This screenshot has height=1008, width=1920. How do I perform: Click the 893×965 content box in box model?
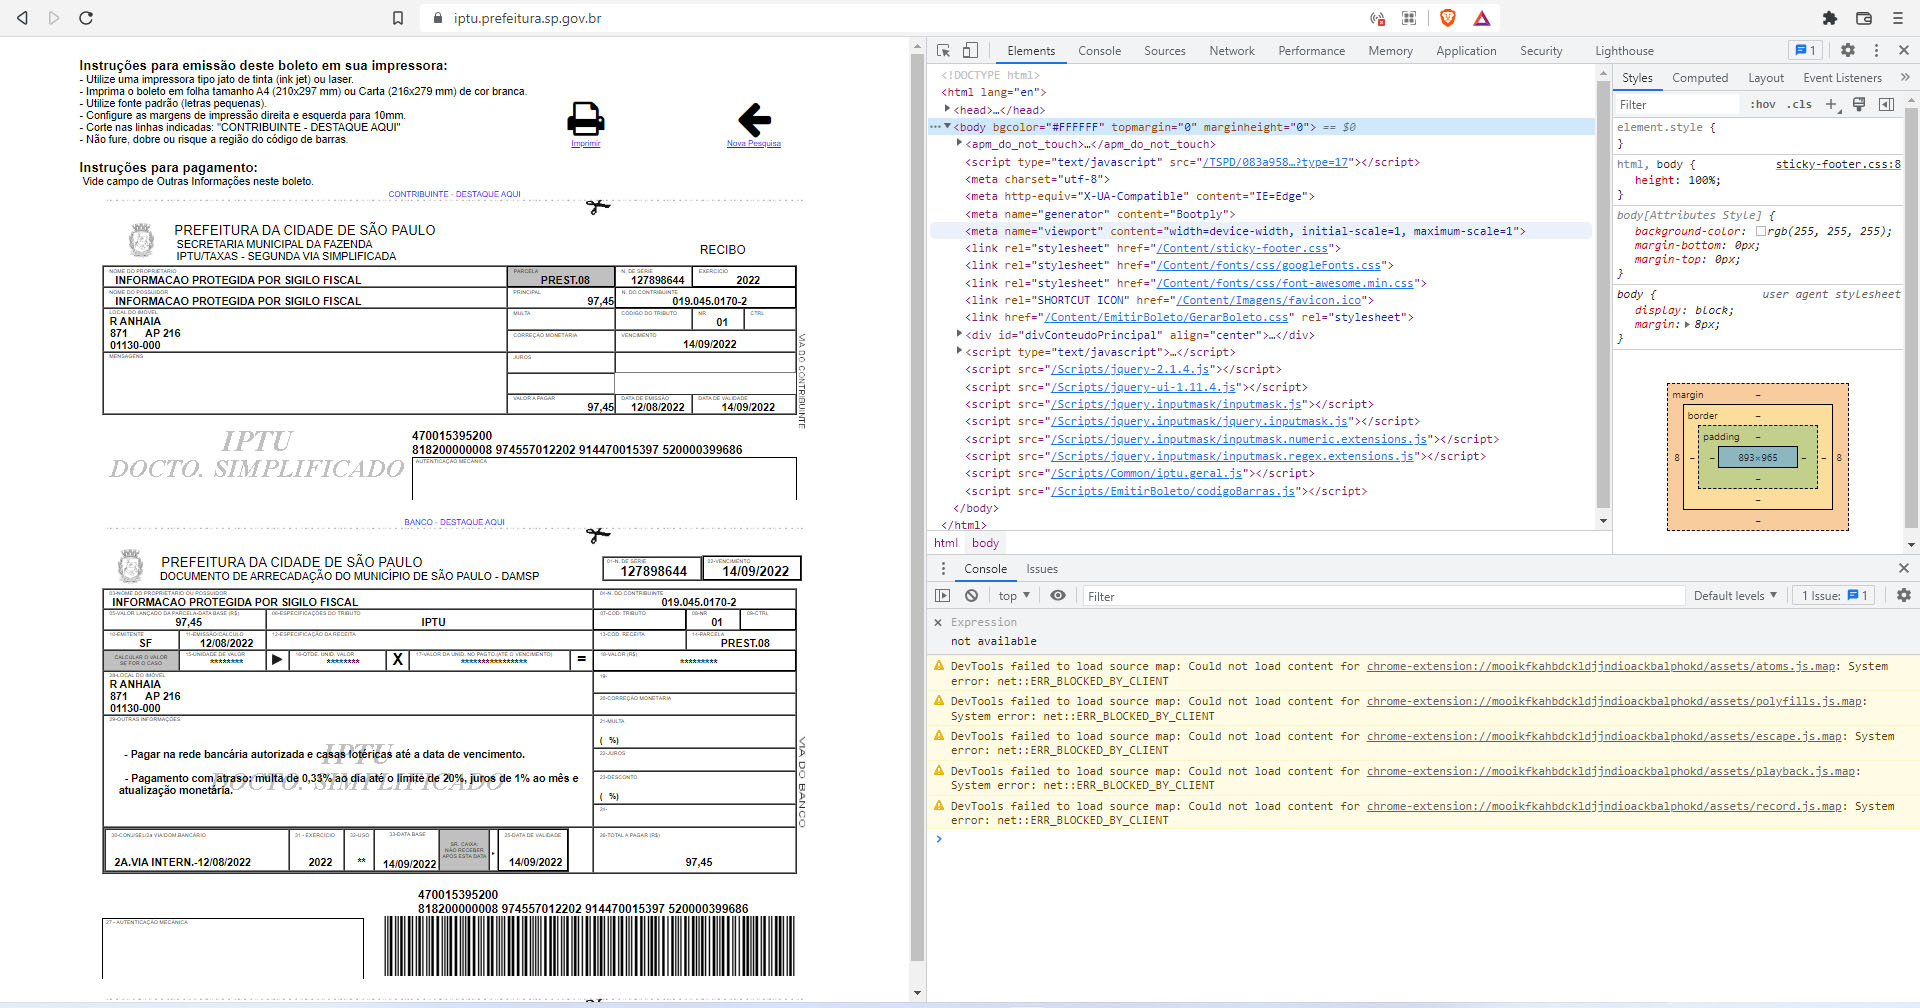(1757, 457)
